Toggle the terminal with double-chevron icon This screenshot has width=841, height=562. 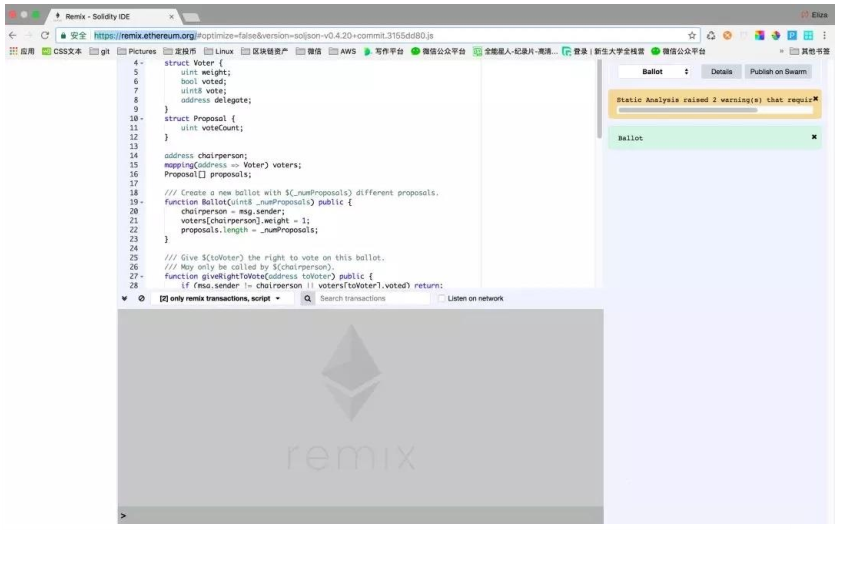pos(124,299)
